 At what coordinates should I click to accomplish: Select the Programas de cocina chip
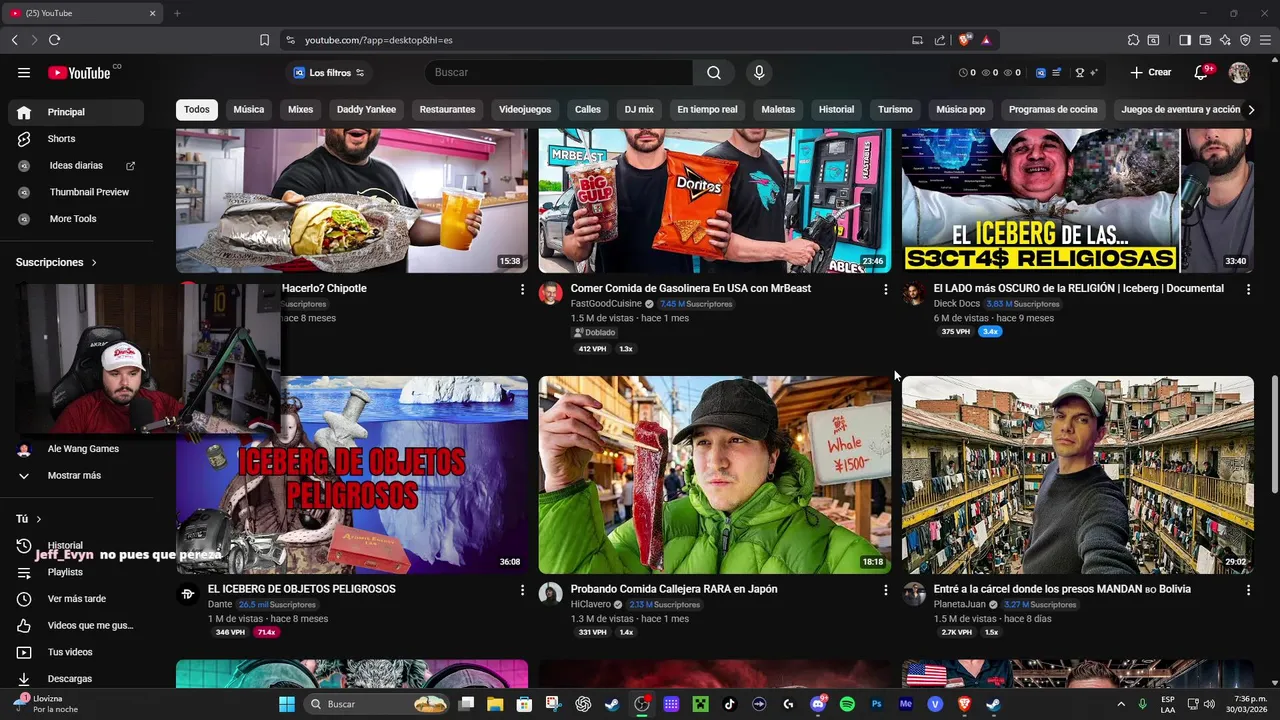(x=1053, y=109)
